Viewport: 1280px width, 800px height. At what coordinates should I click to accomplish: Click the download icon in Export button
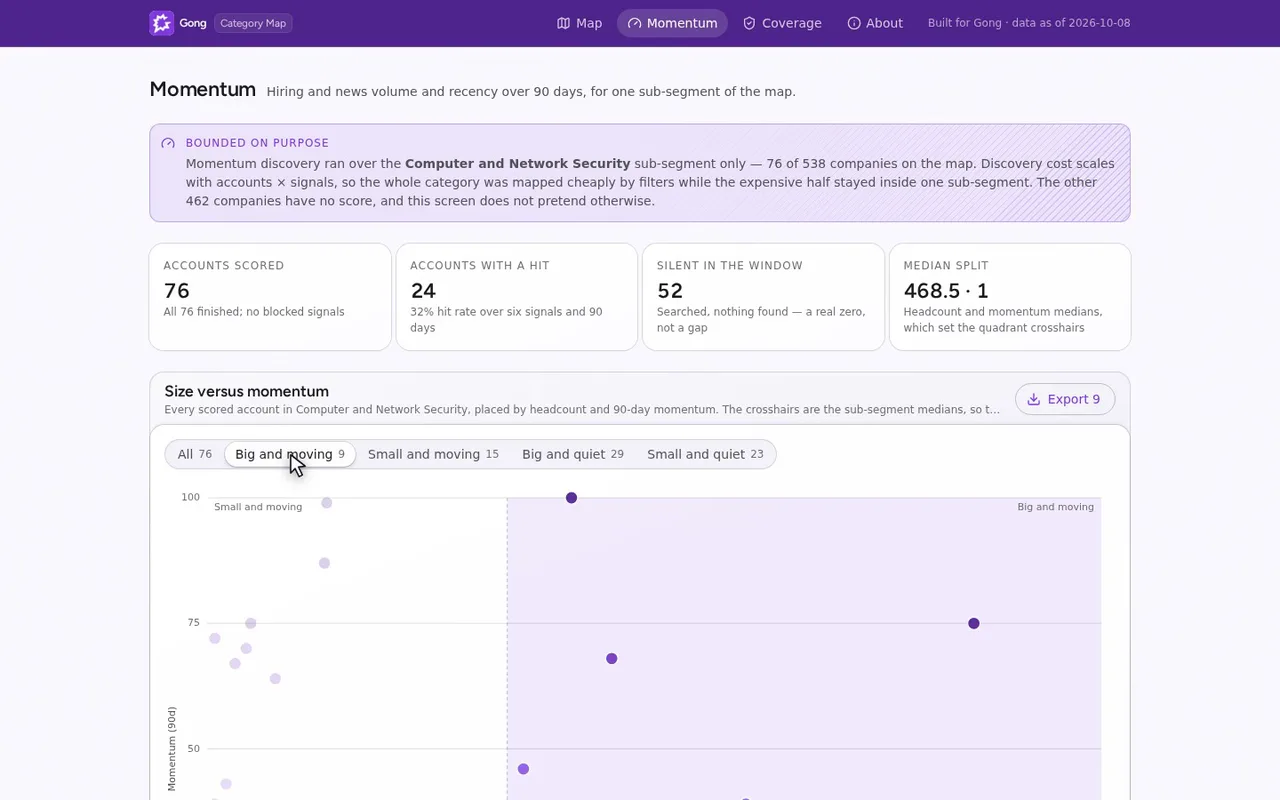tap(1034, 399)
